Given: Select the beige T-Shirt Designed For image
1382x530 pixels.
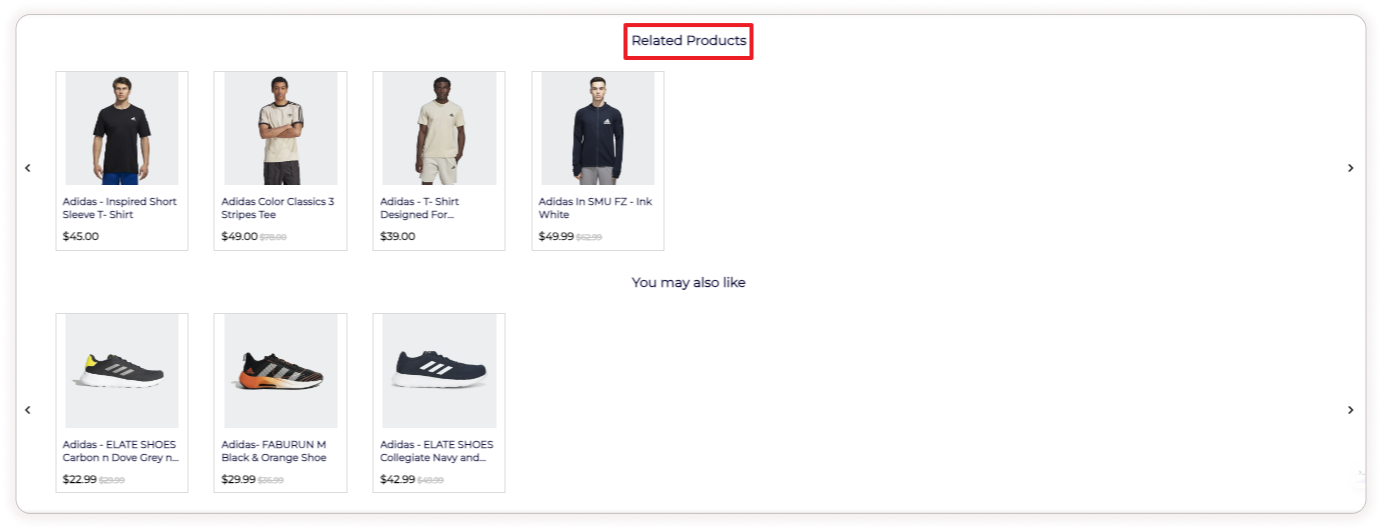Looking at the screenshot, I should pyautogui.click(x=439, y=128).
